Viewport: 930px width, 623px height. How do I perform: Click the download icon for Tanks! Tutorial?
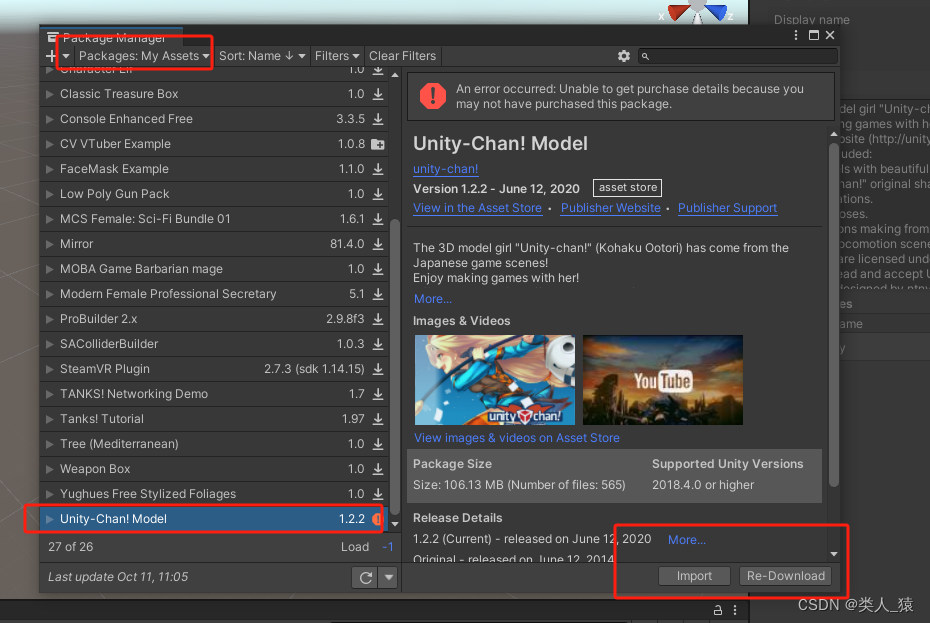[x=377, y=419]
